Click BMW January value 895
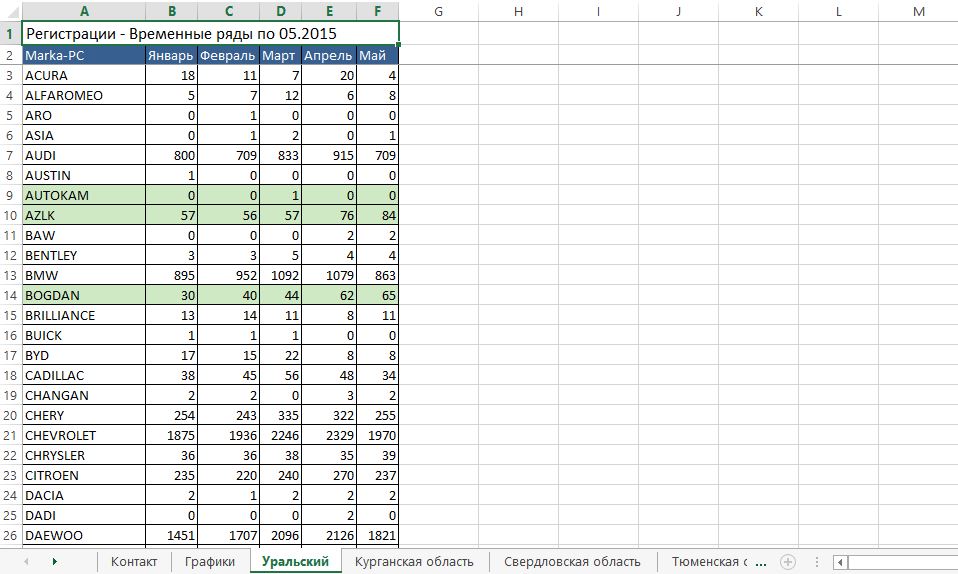Screen dimensions: 958x574 (172, 275)
